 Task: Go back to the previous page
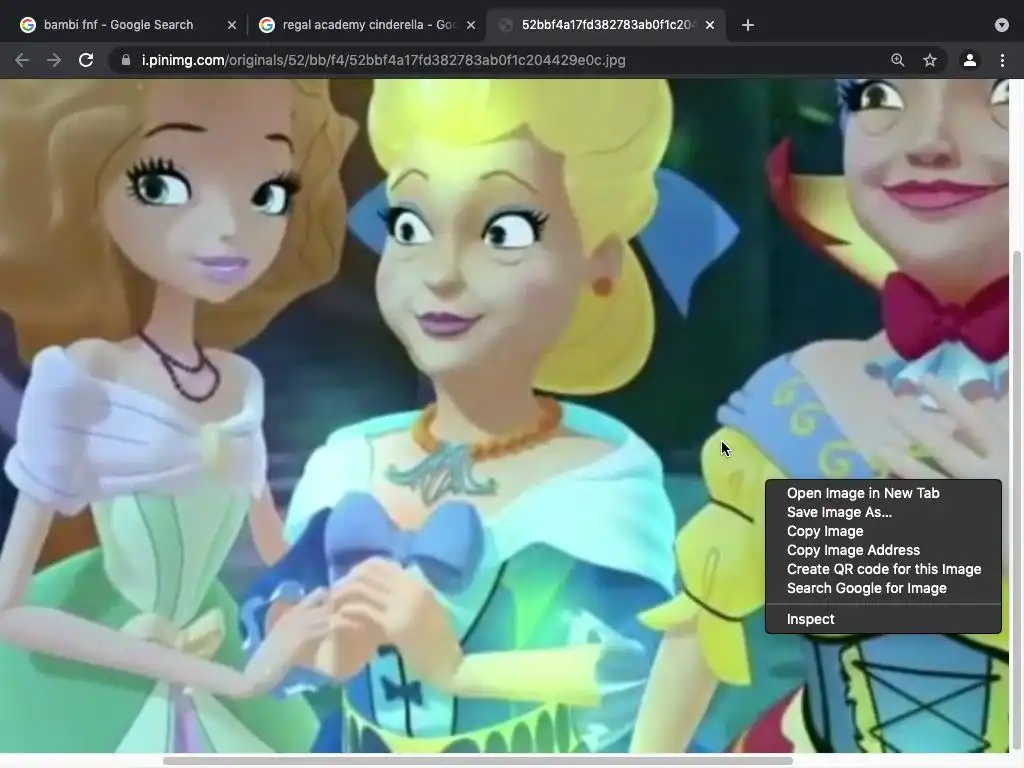pyautogui.click(x=22, y=60)
